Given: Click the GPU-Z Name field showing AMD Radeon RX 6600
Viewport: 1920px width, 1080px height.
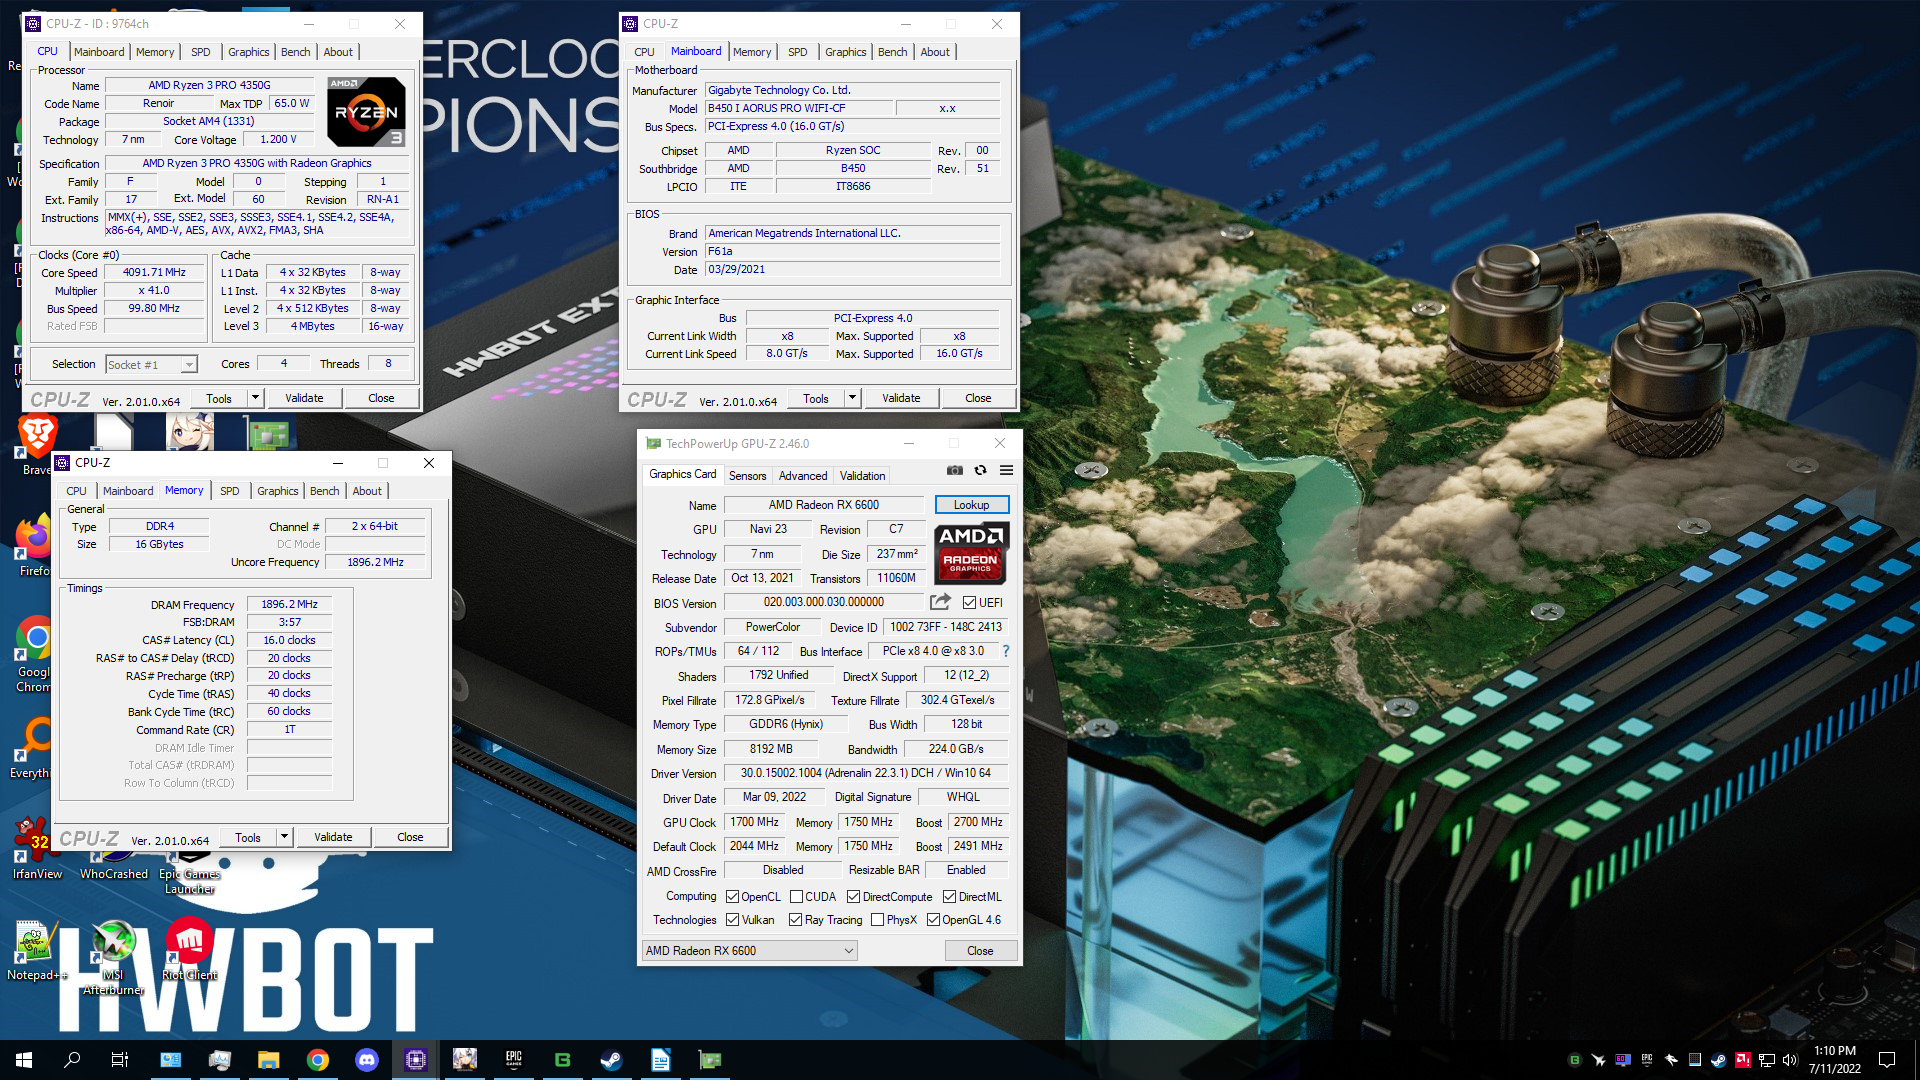Looking at the screenshot, I should click(824, 505).
